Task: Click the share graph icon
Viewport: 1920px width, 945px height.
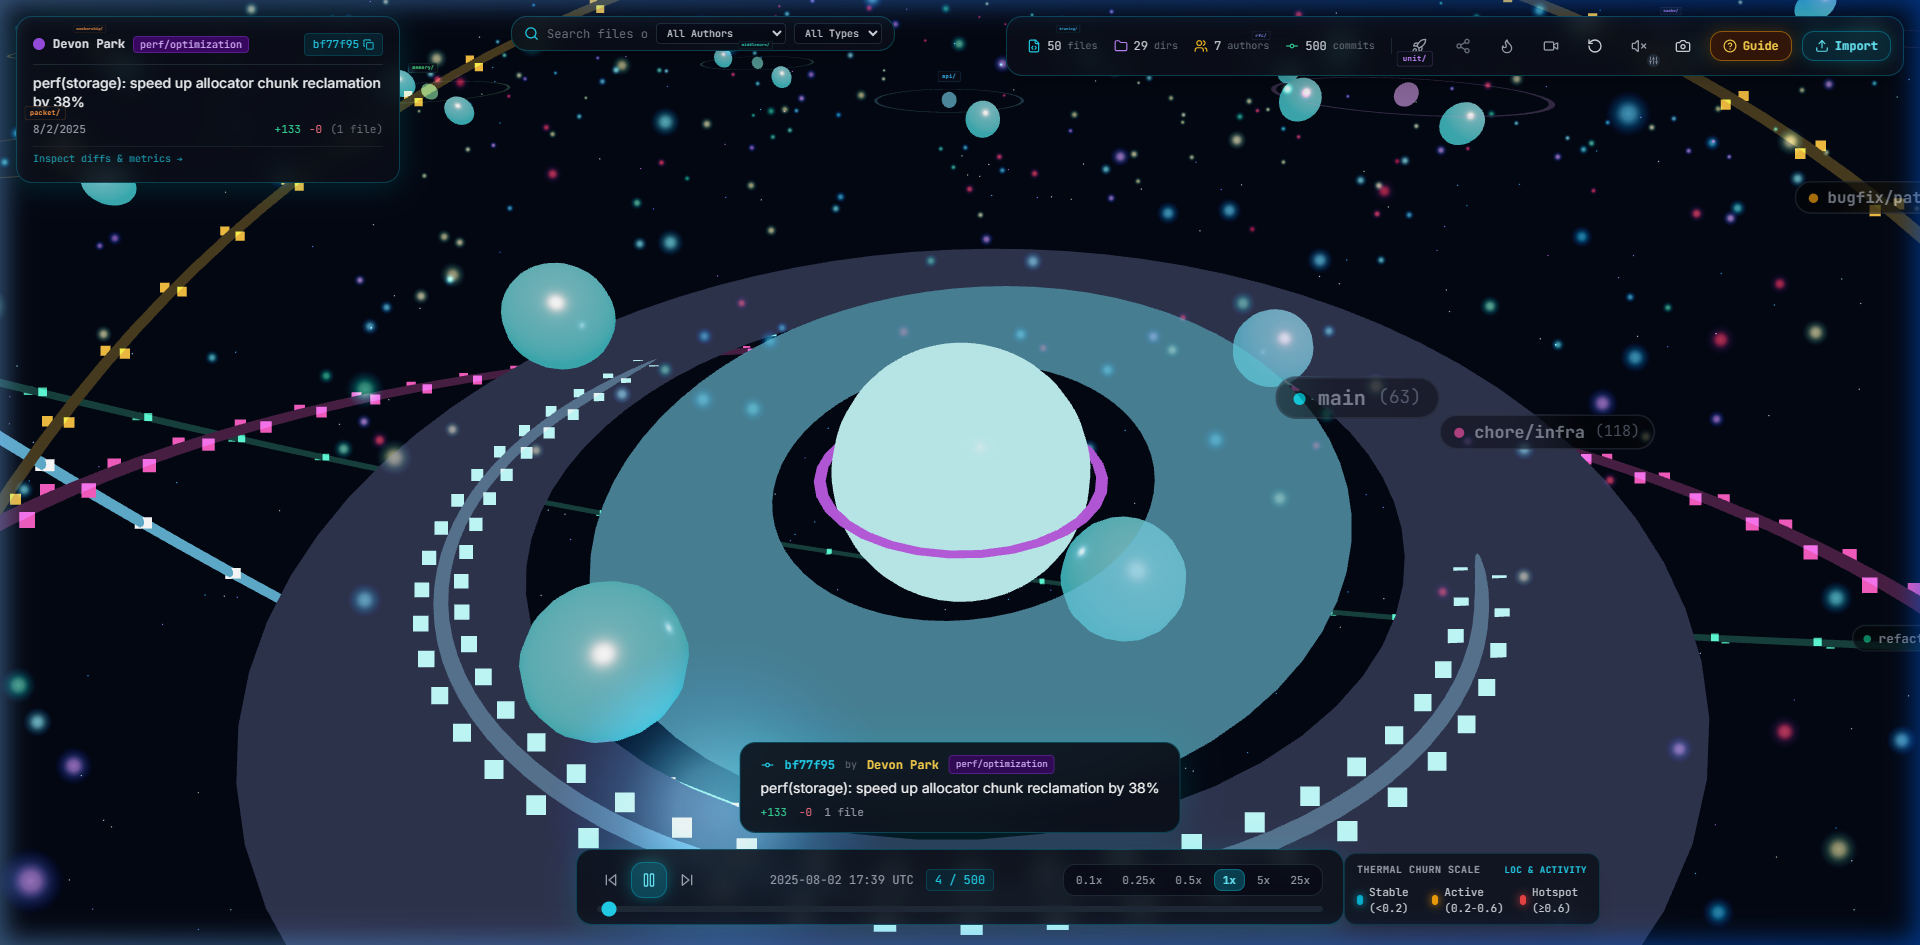Action: (1463, 46)
